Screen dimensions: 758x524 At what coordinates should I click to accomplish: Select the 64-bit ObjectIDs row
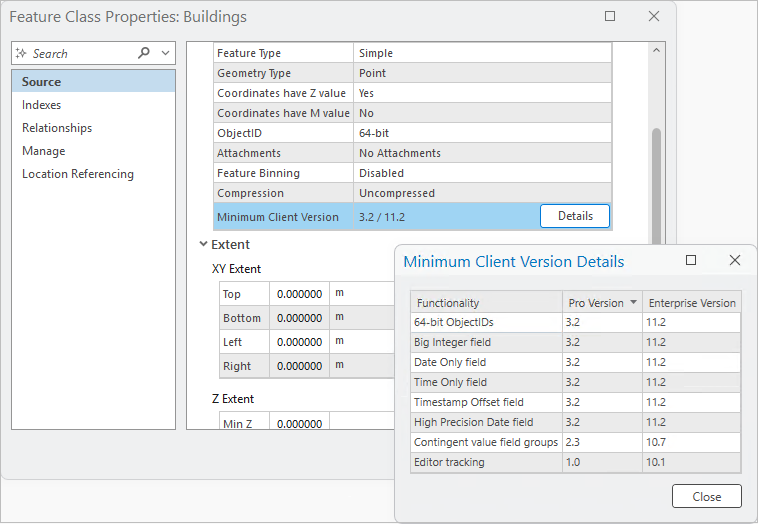click(575, 322)
